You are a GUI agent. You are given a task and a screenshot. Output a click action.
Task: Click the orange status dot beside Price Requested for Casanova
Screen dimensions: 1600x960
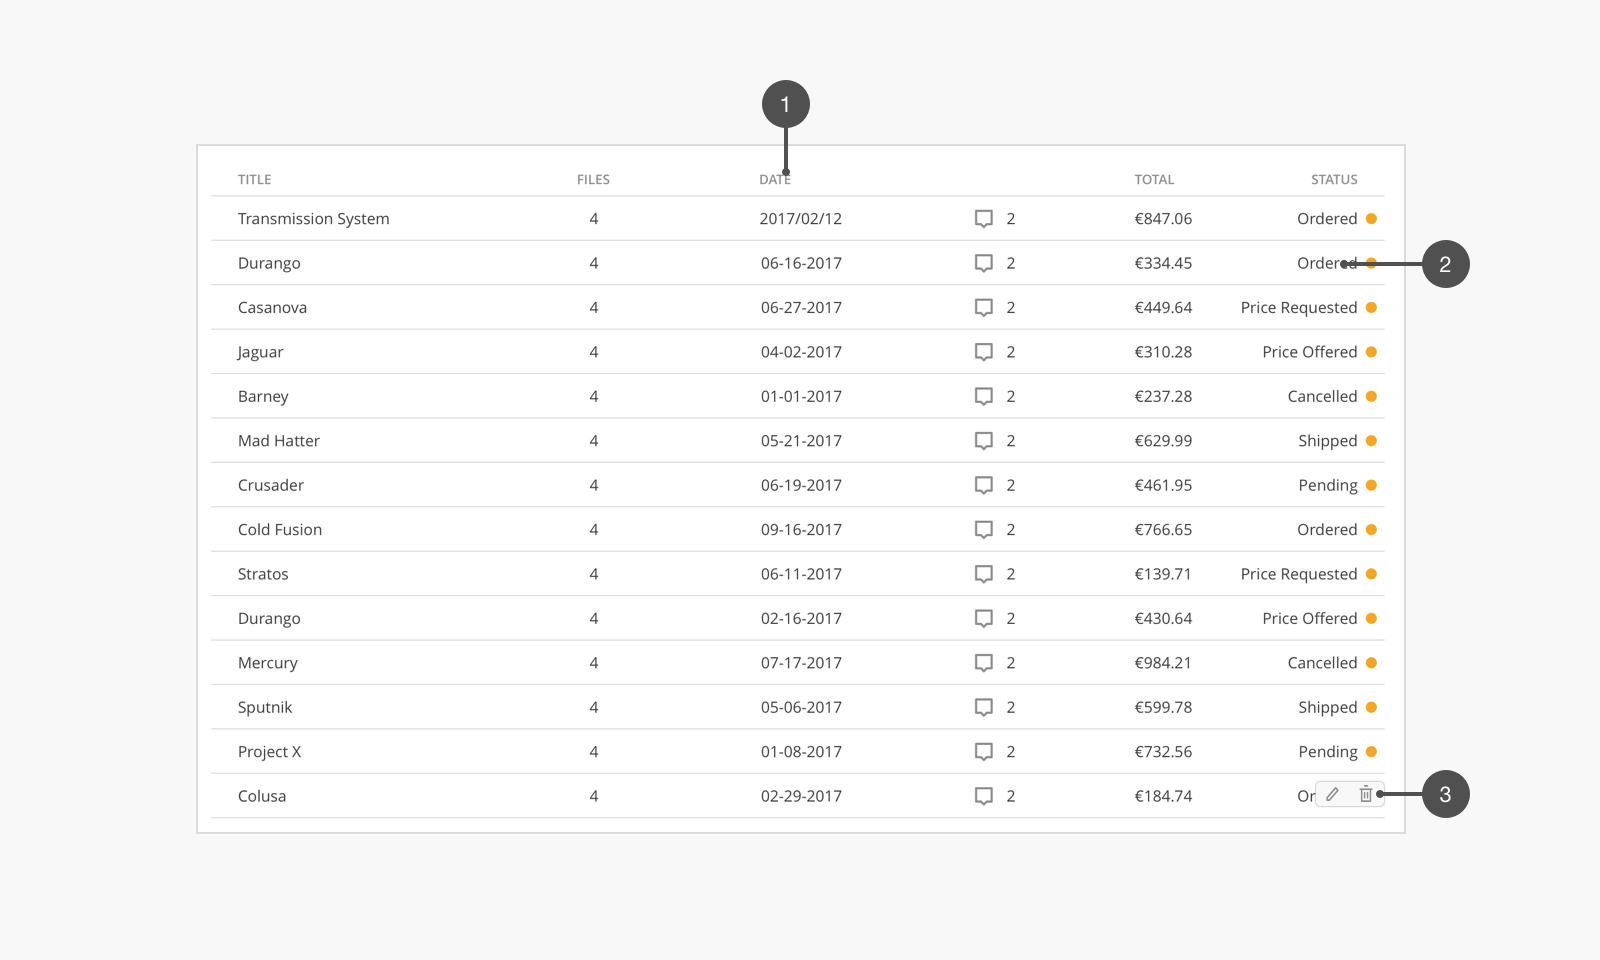tap(1371, 307)
